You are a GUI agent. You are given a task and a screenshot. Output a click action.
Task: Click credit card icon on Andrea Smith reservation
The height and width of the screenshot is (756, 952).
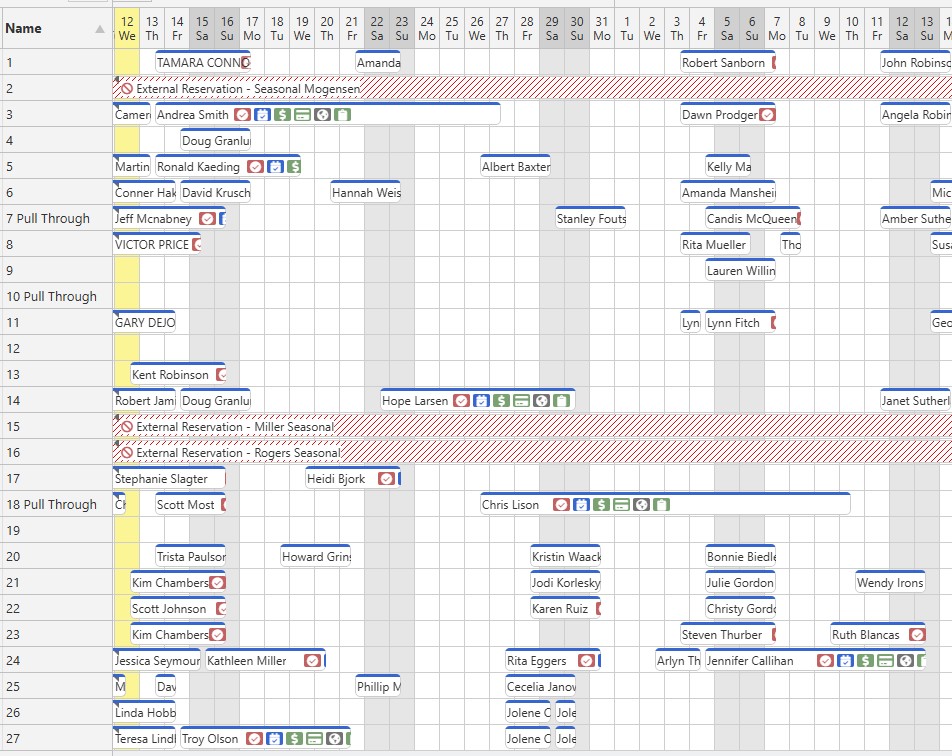tap(302, 115)
